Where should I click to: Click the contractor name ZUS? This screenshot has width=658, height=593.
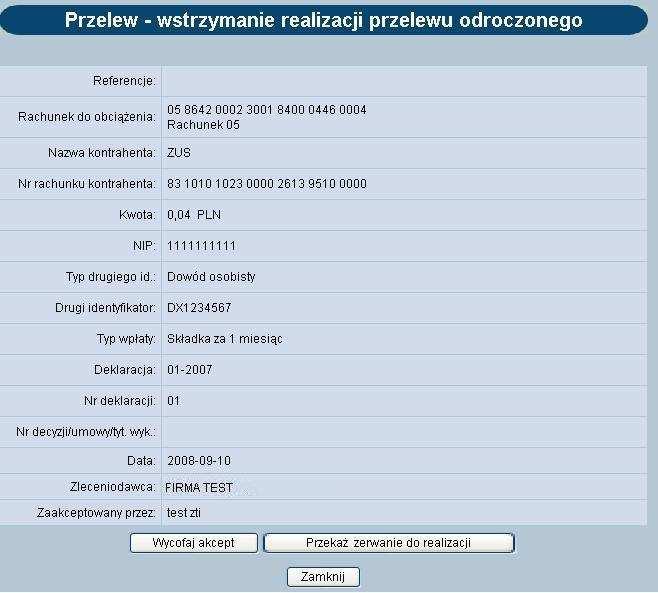[179, 153]
